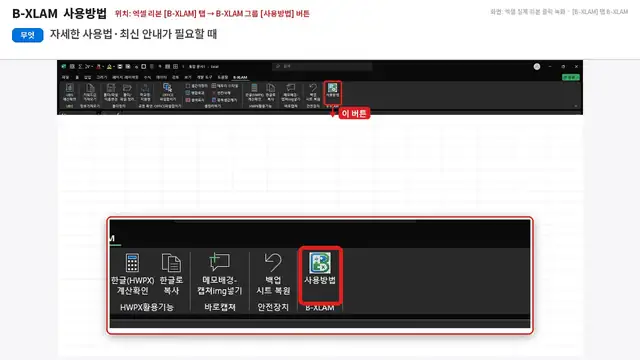The width and height of the screenshot is (640, 360).
Task: Click 메모배경-캡쳐img넣기 in the enlarged ribbon view
Action: click(220, 273)
